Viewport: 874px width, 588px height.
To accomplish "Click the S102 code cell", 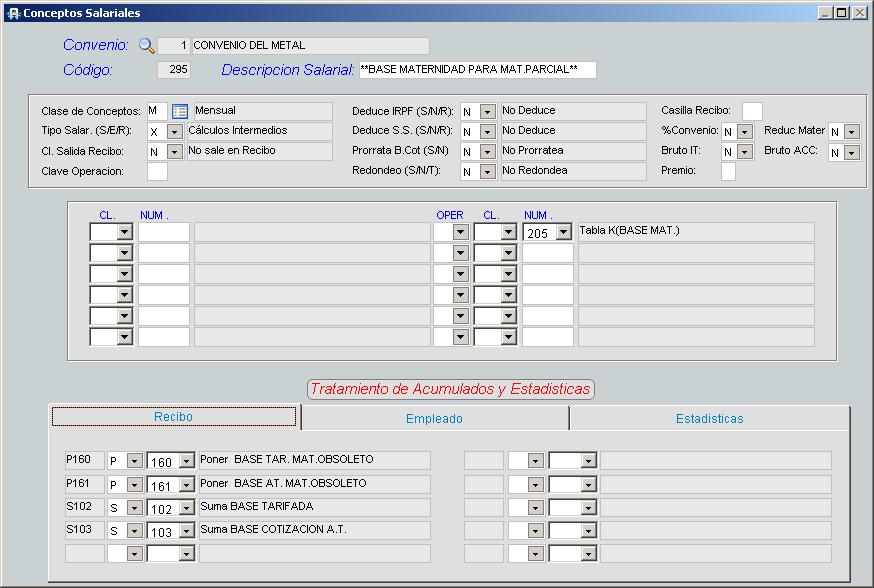I will [x=85, y=507].
